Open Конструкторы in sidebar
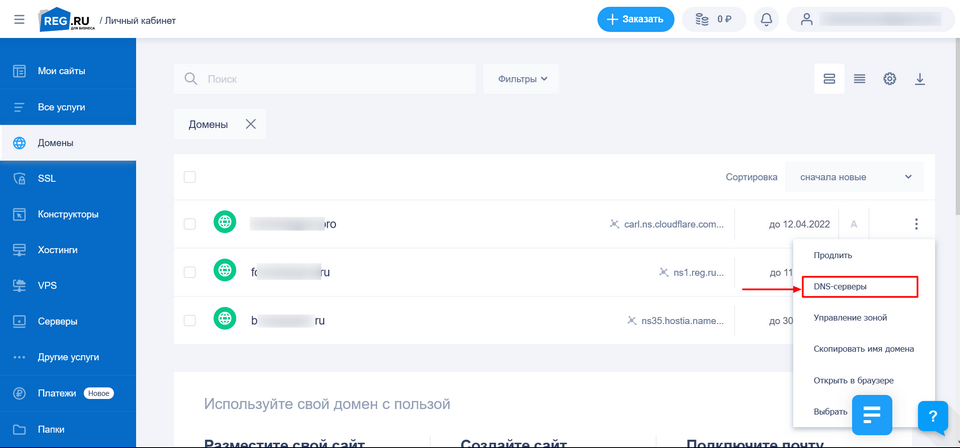The image size is (960, 448). (68, 214)
